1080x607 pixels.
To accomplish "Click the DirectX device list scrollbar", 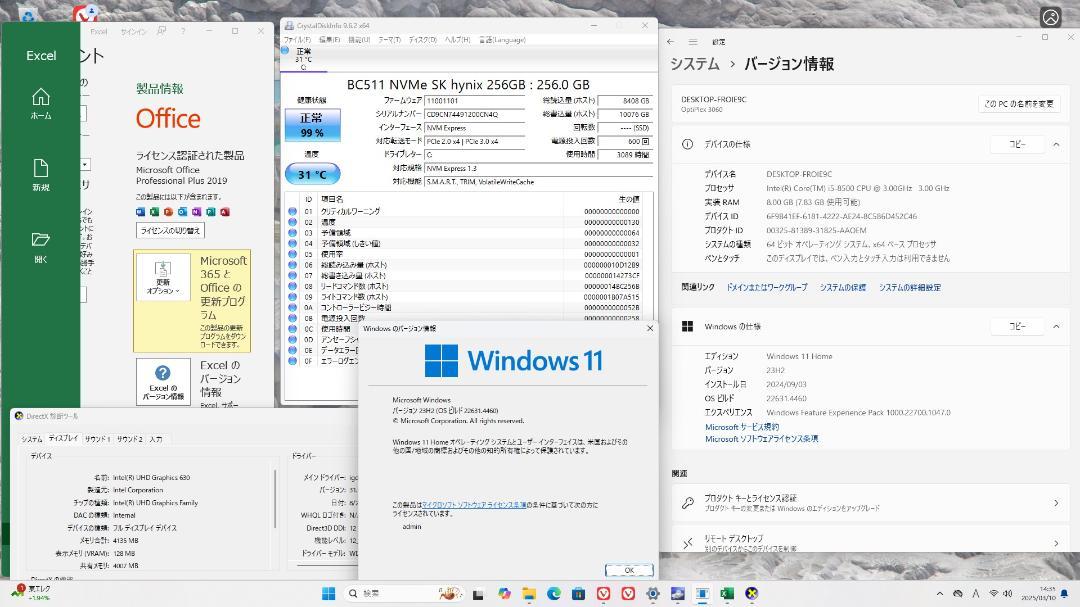I will click(x=275, y=500).
